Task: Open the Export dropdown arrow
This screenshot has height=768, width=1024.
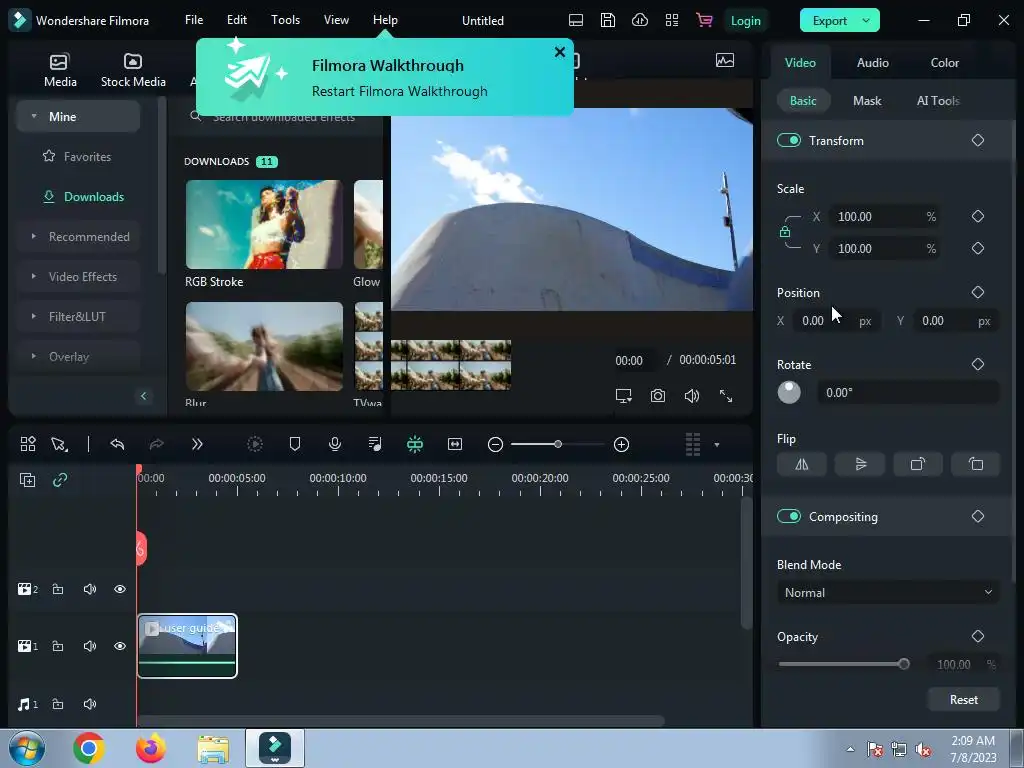Action: click(867, 21)
